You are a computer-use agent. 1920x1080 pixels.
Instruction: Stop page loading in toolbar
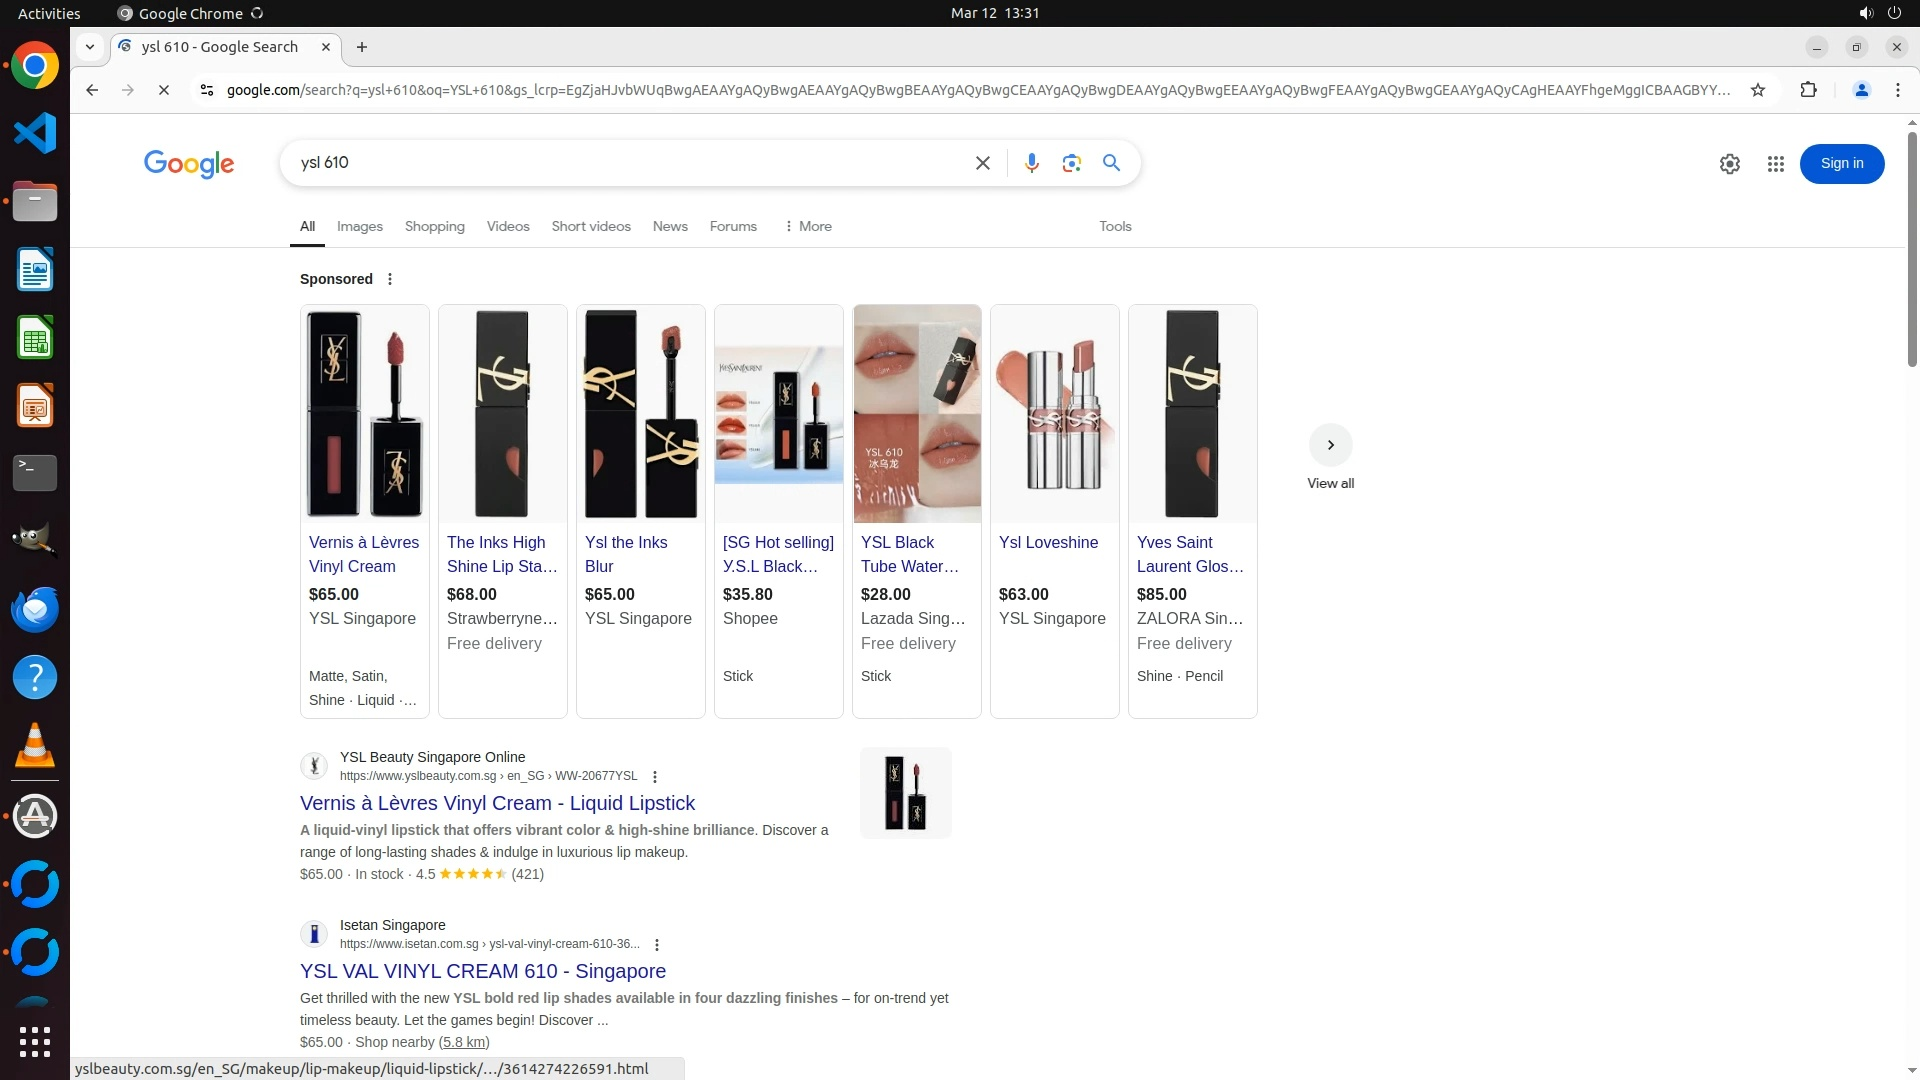tap(164, 90)
